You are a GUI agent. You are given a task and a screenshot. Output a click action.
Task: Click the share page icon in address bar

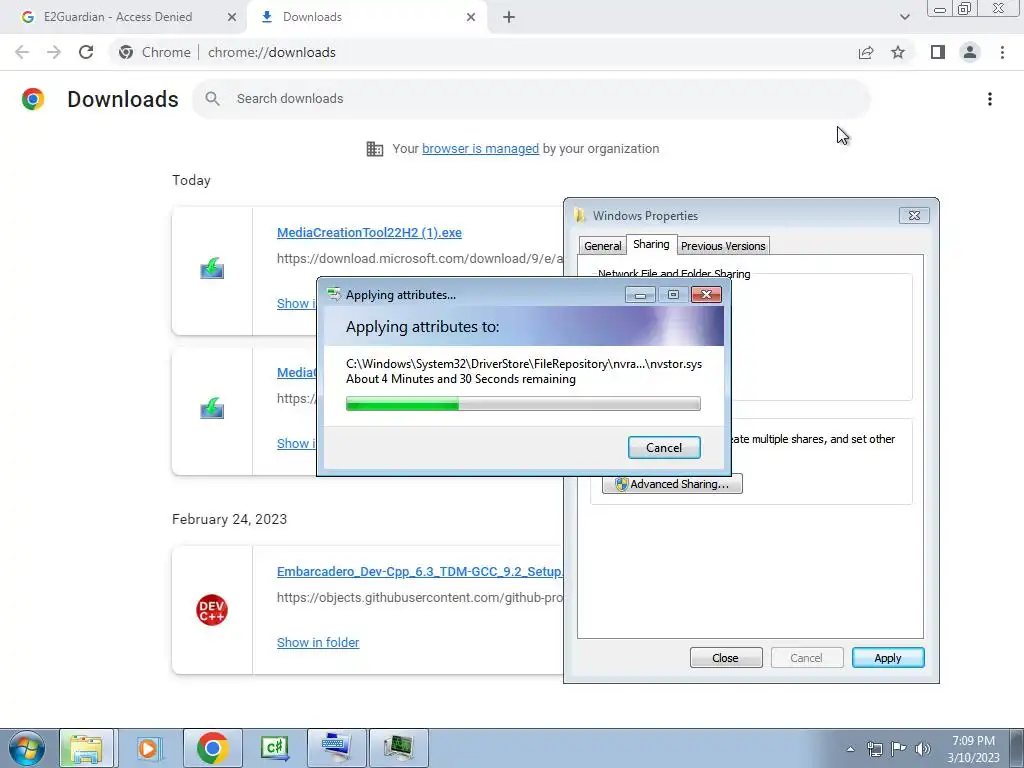click(866, 52)
